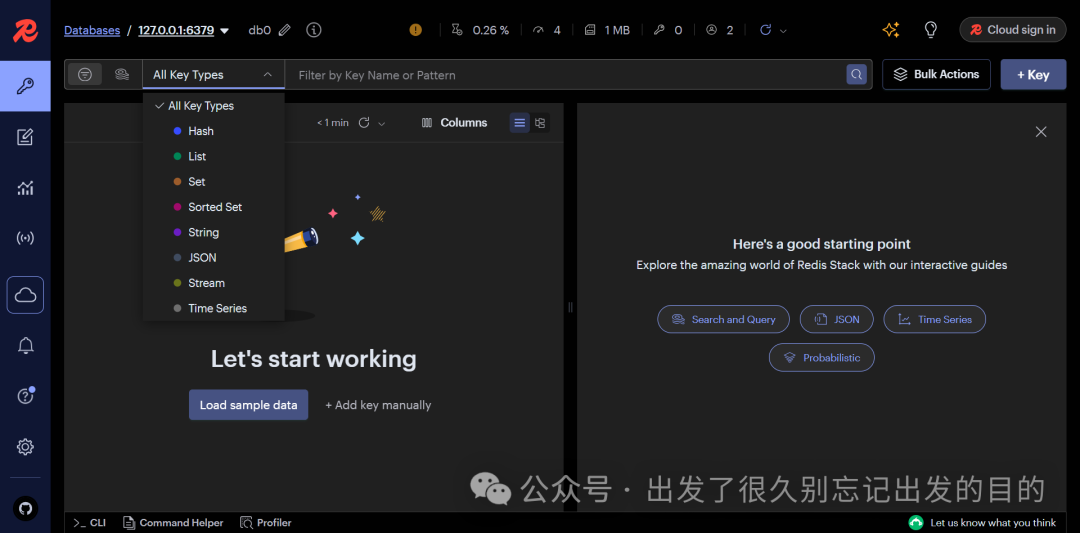
Task: Select Time Series key type in dropdown
Action: pos(214,309)
